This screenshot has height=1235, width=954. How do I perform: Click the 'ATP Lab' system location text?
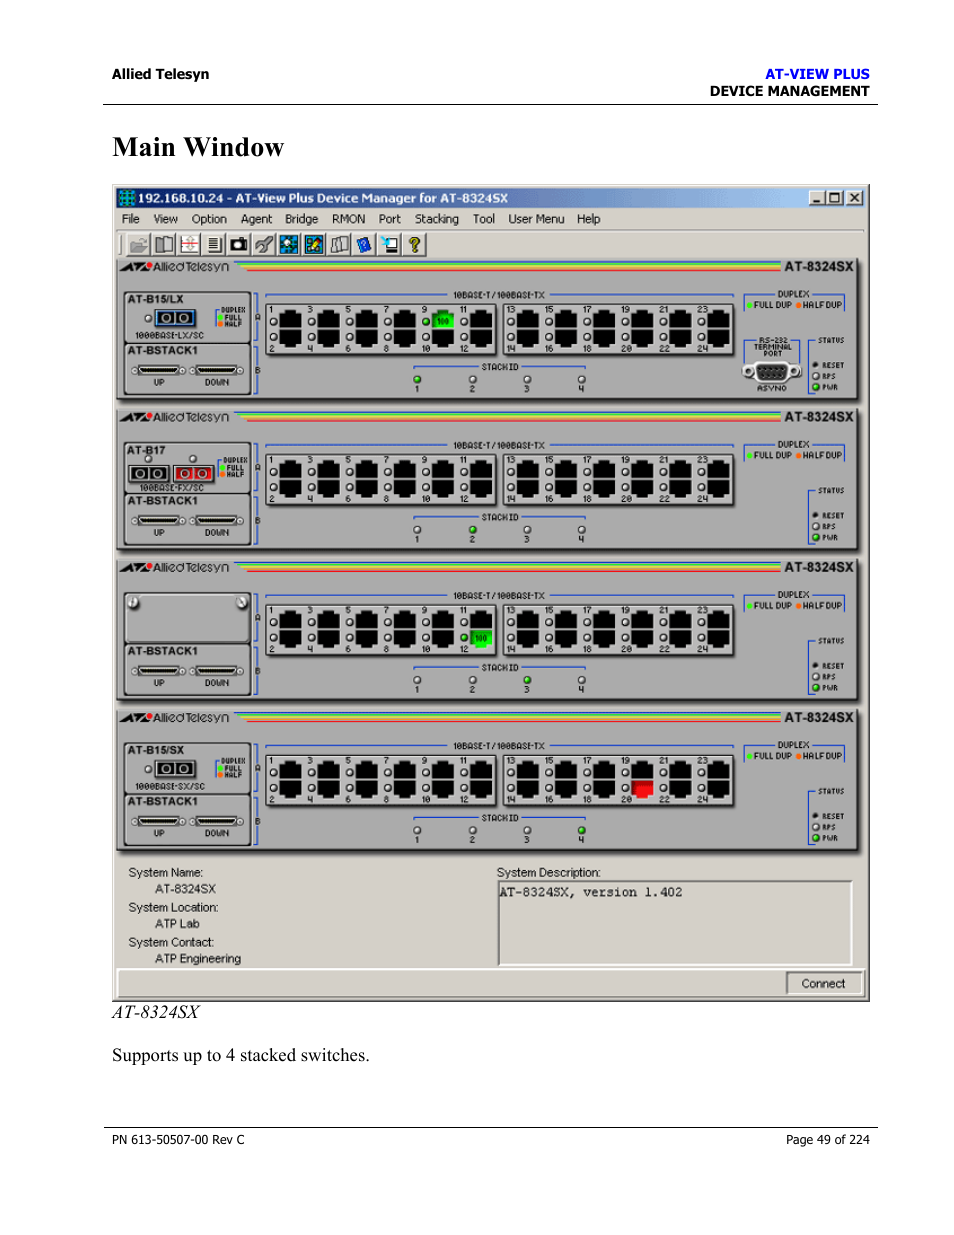(x=177, y=924)
